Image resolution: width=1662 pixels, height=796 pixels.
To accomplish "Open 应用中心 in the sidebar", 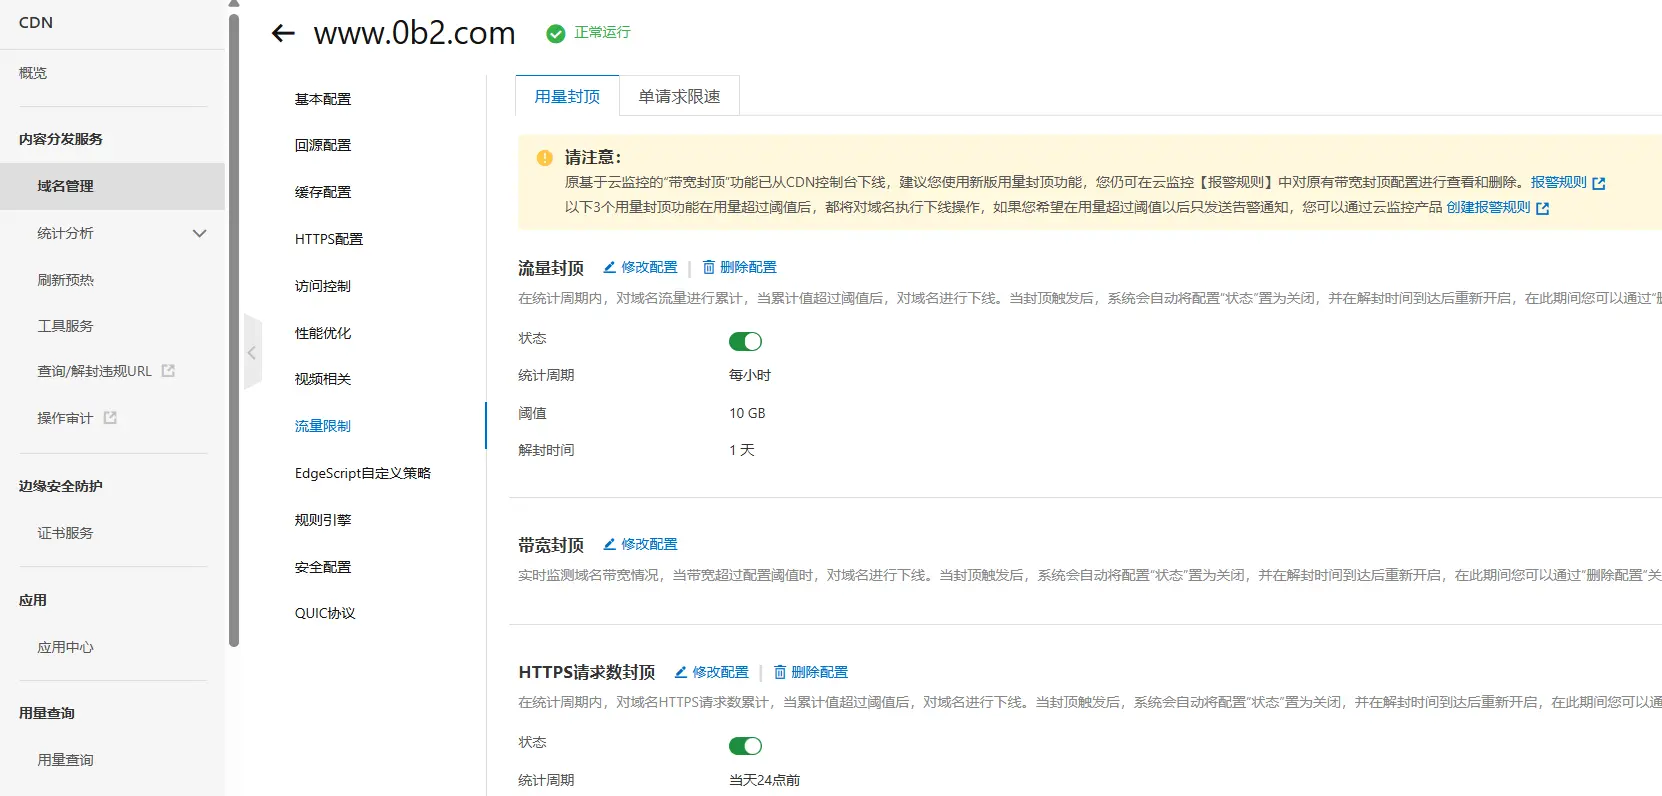I will [65, 647].
